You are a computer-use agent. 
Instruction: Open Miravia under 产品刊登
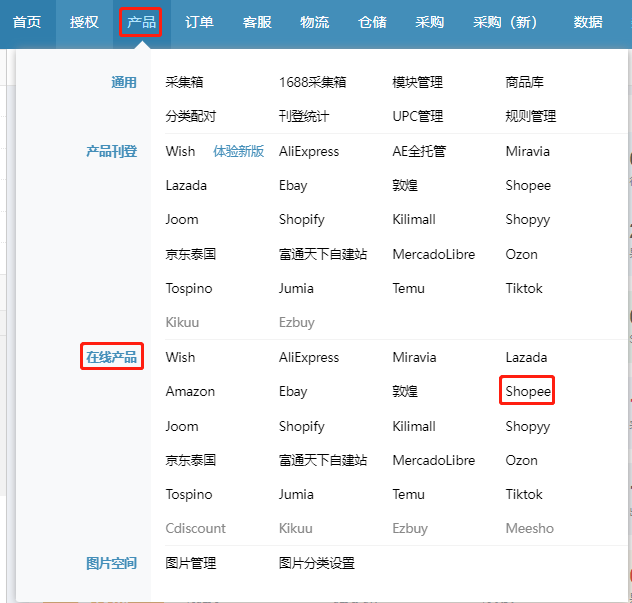click(x=528, y=152)
